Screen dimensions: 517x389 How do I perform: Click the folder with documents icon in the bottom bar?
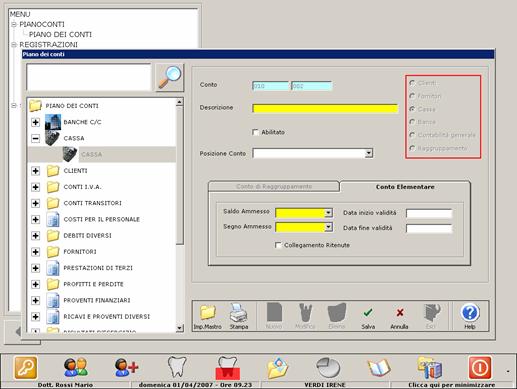pyautogui.click(x=430, y=368)
